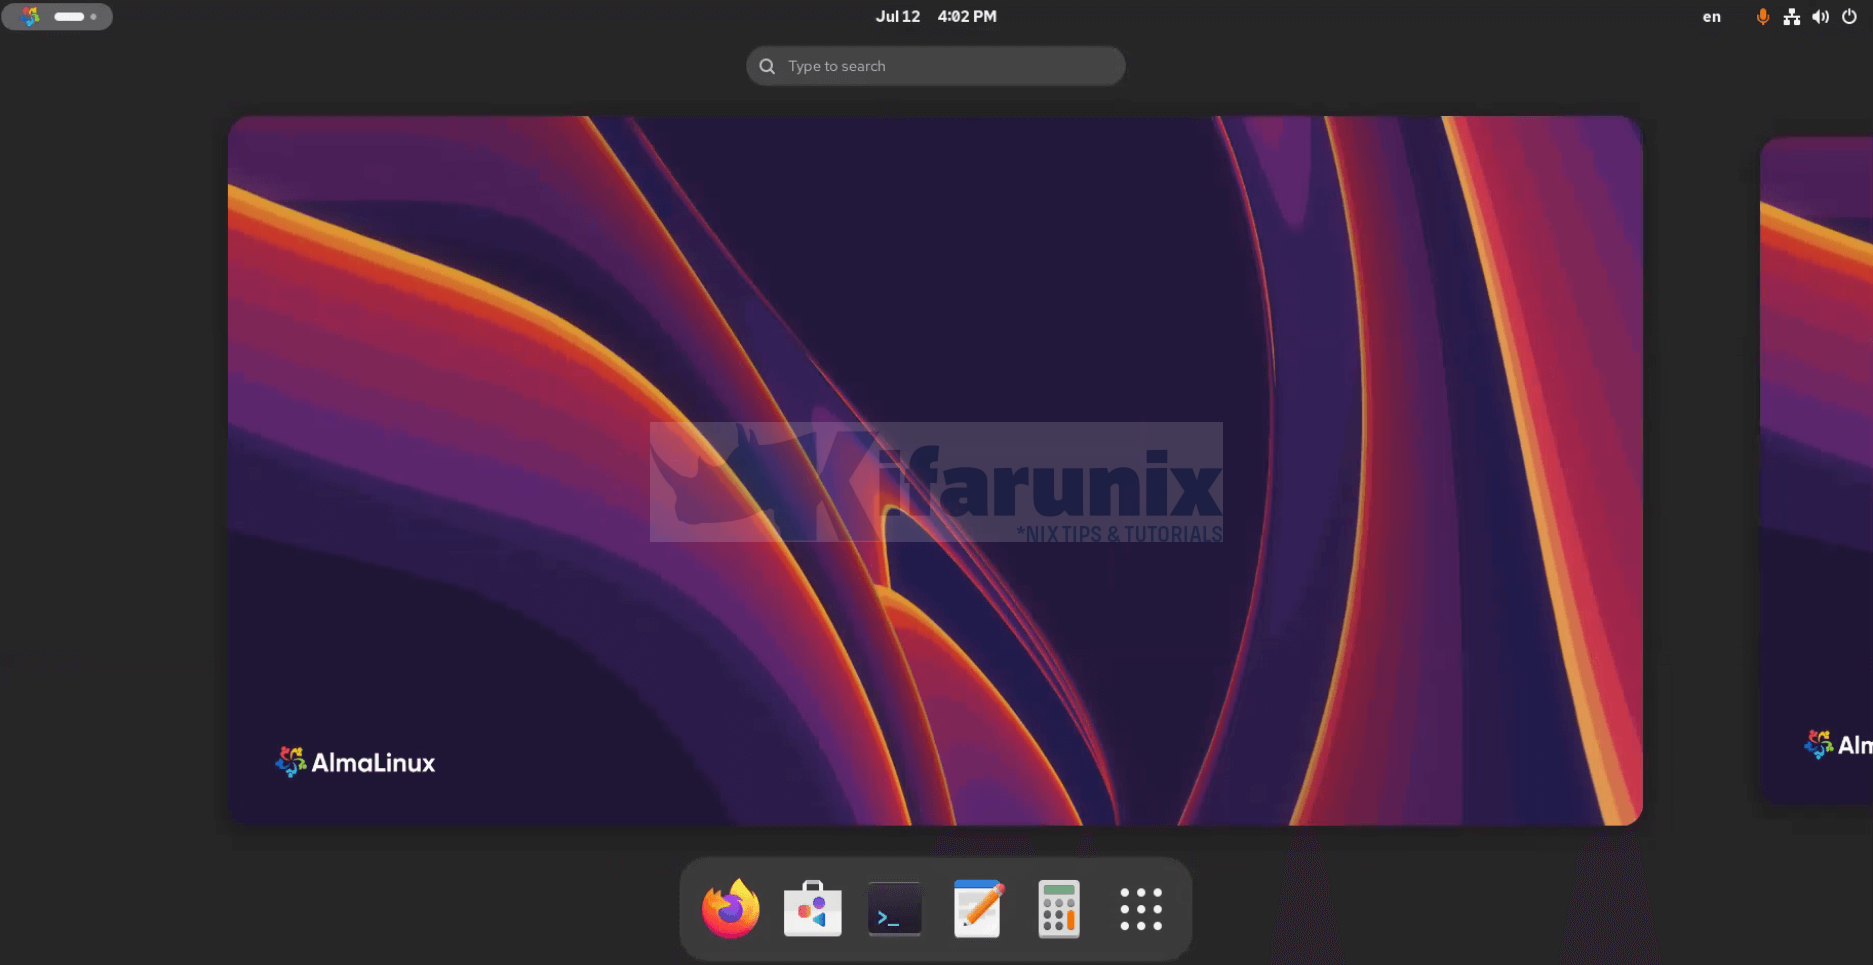Click the AlmaLinux logo in the top-left corner
Viewport: 1873px width, 965px height.
pos(30,17)
